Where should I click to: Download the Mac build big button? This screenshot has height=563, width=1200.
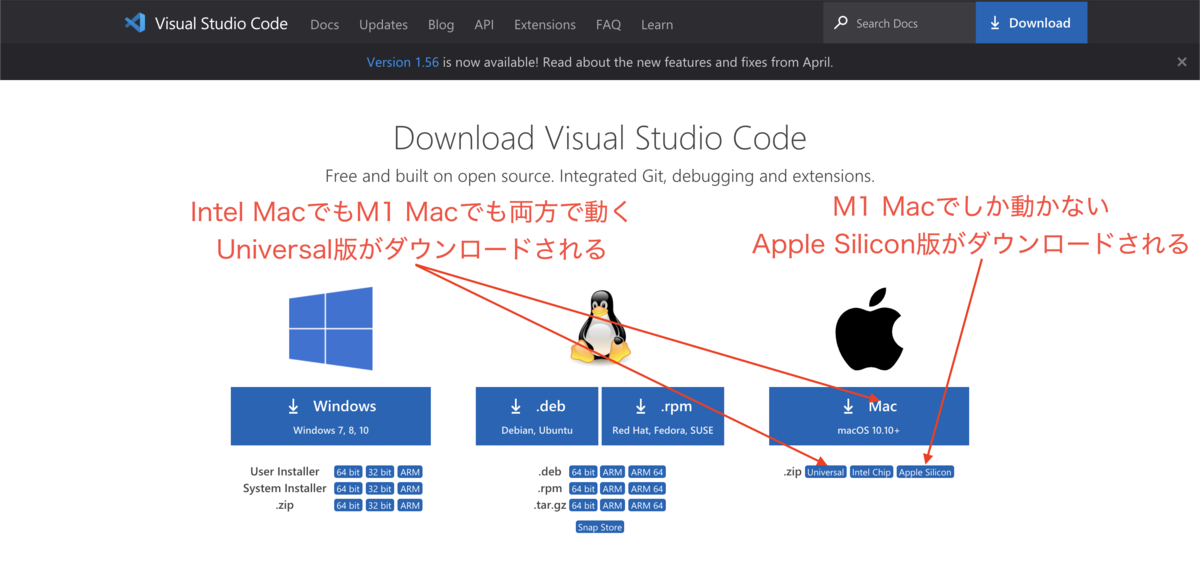point(869,416)
